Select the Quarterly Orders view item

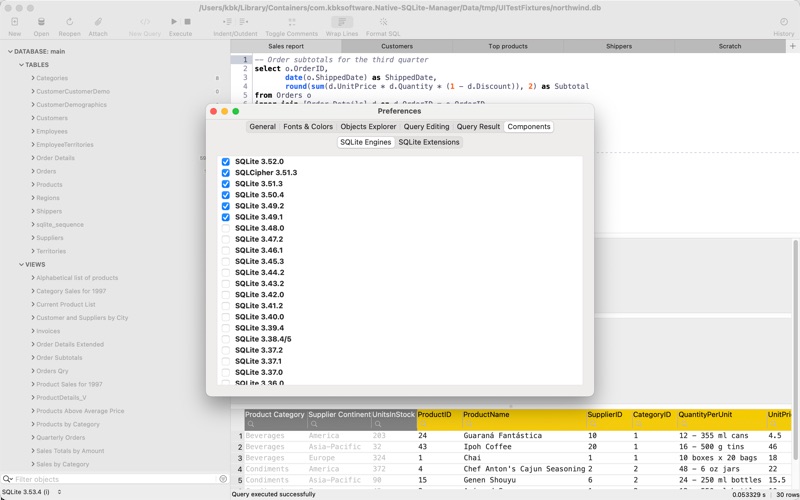[61, 438]
